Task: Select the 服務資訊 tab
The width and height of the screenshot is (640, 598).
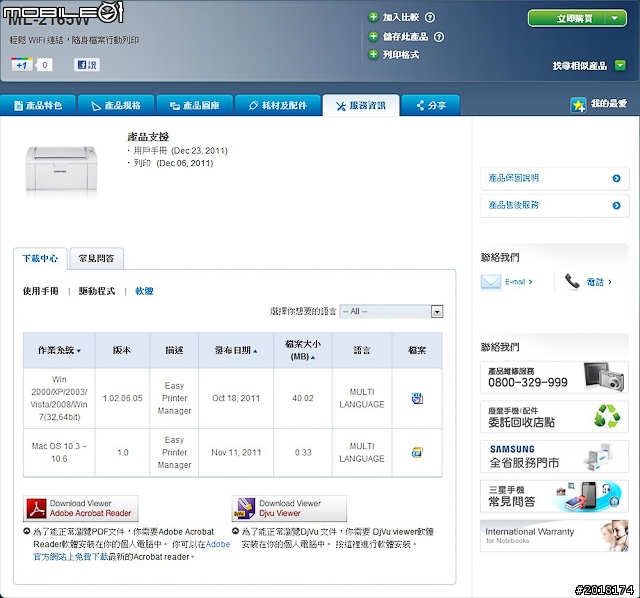Action: 361,105
